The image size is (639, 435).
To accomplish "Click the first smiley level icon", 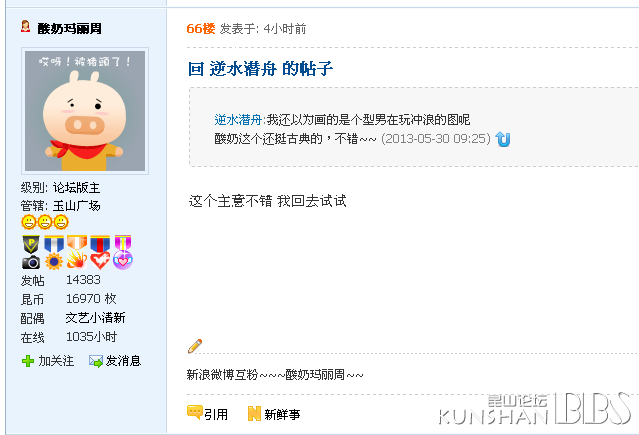I will click(29, 222).
